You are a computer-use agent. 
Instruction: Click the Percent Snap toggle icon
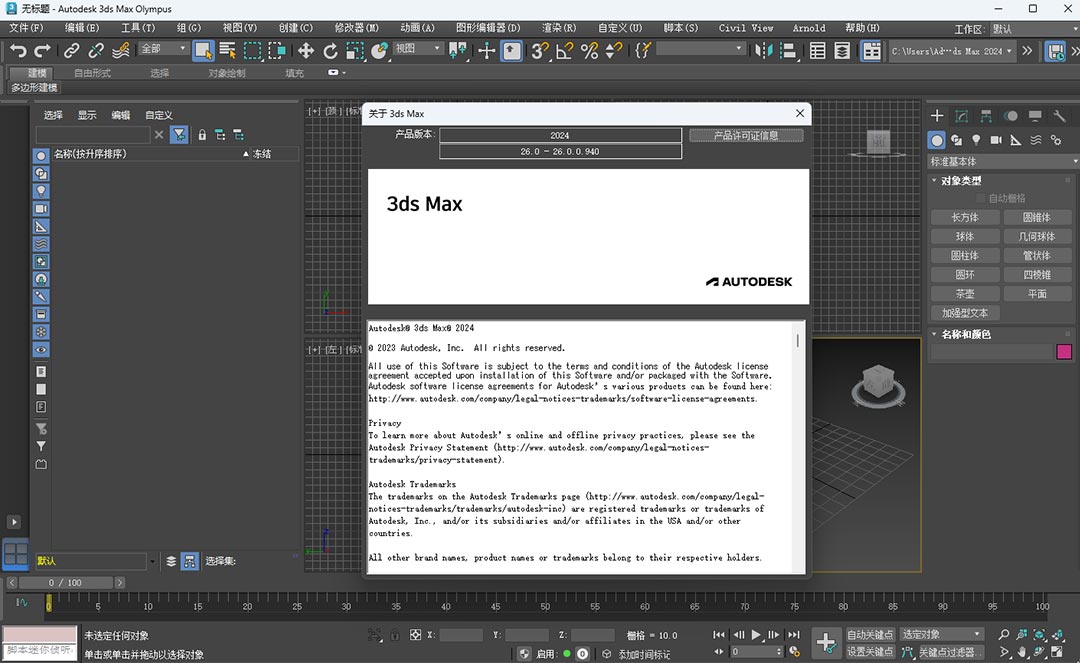(x=589, y=50)
